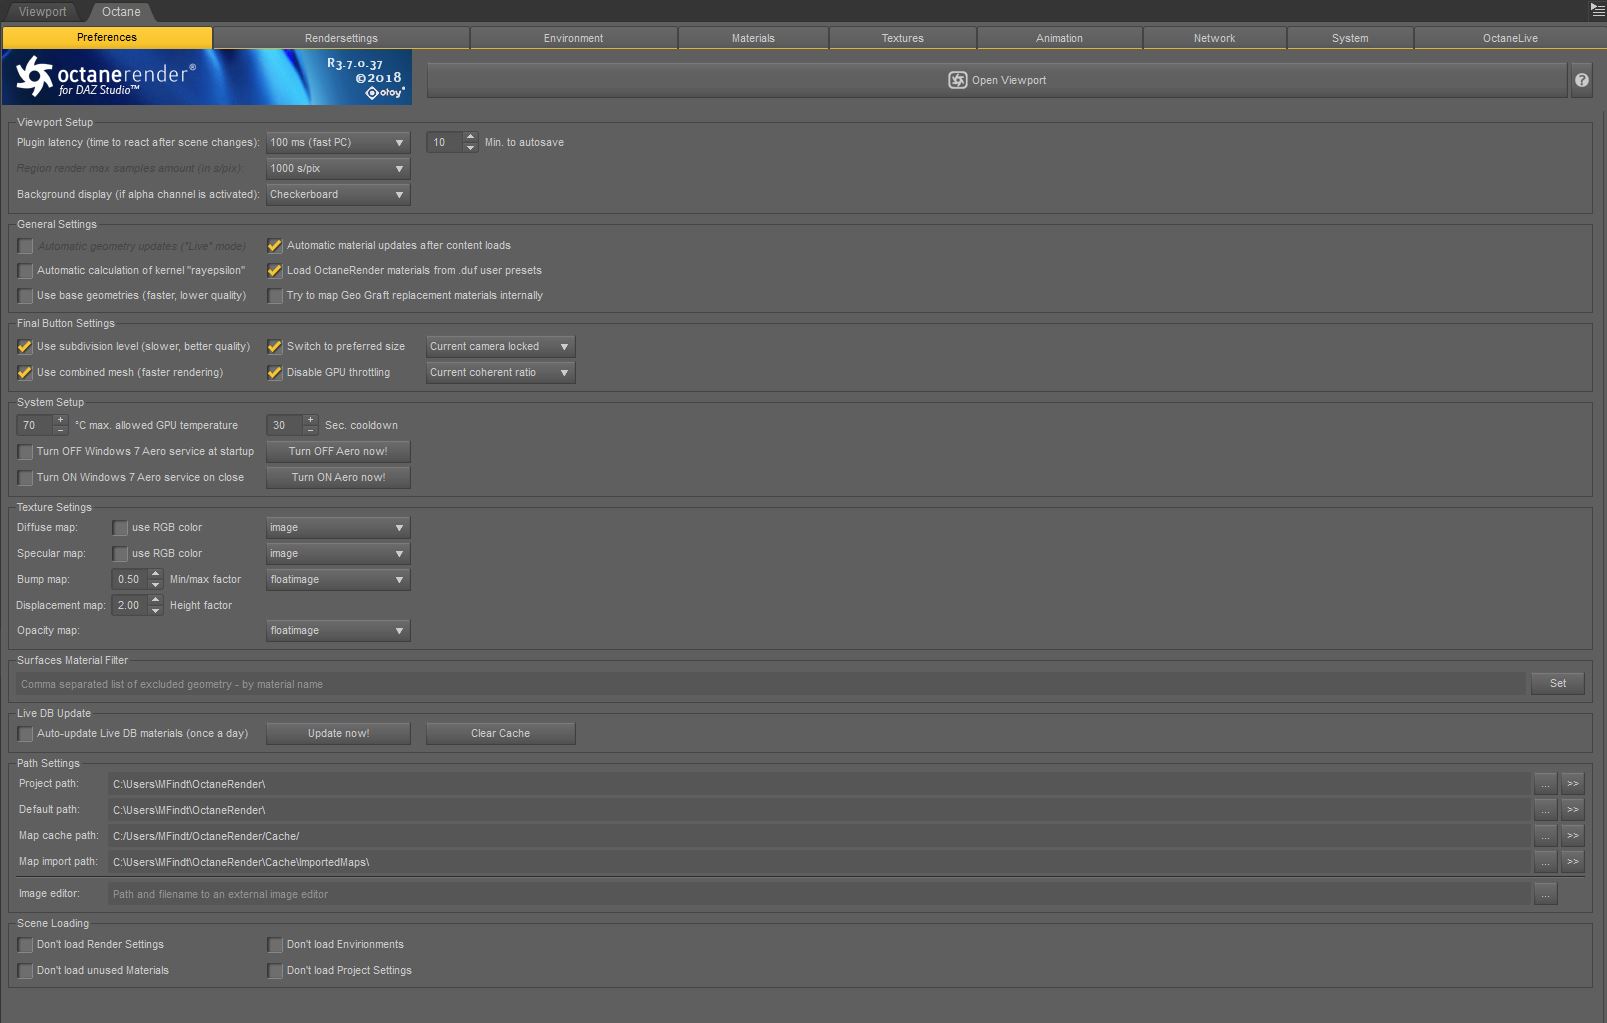Click the >> button beside Project path
This screenshot has width=1607, height=1023.
1573,784
